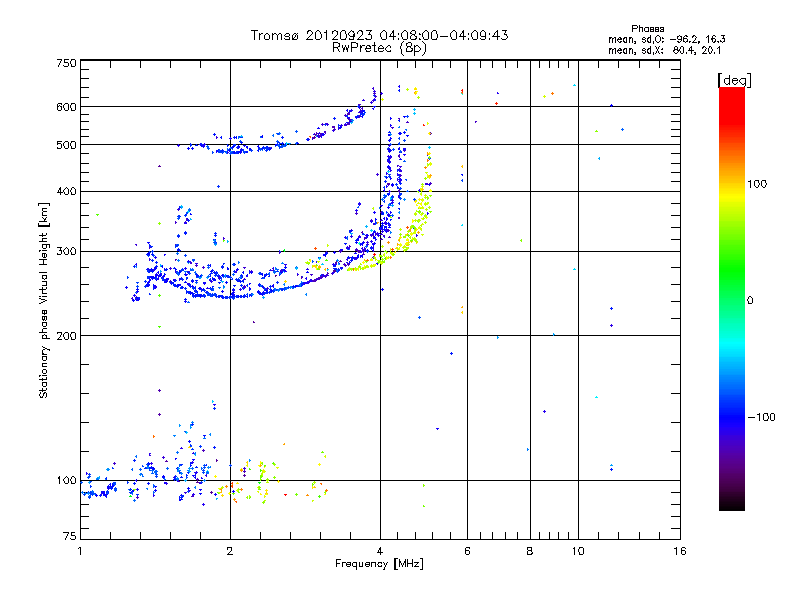Click the '[deg]' colorbar unit label
The height and width of the screenshot is (600, 800).
734,80
